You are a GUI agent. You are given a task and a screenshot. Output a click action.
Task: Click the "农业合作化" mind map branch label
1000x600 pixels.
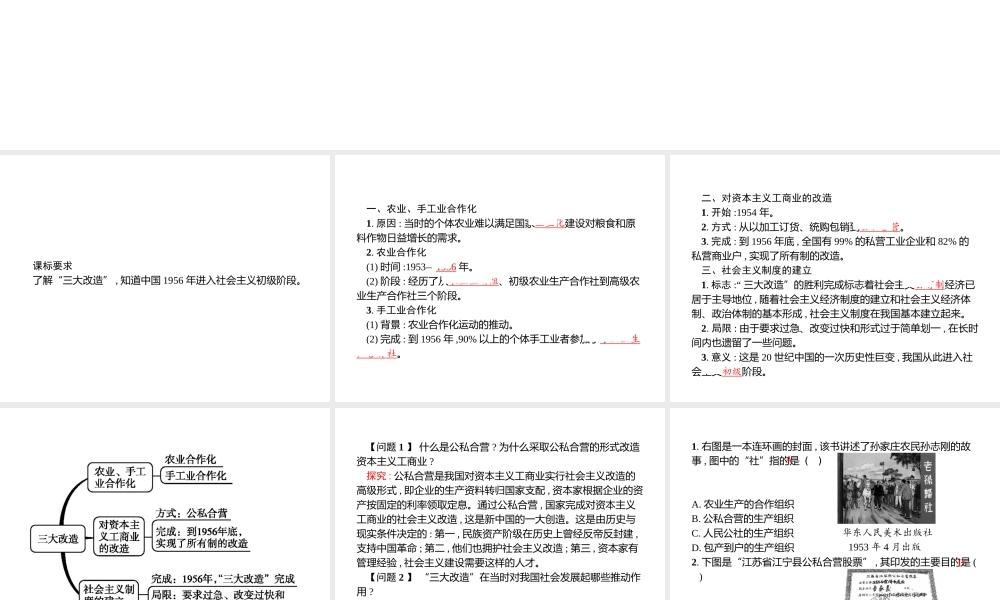(x=190, y=459)
